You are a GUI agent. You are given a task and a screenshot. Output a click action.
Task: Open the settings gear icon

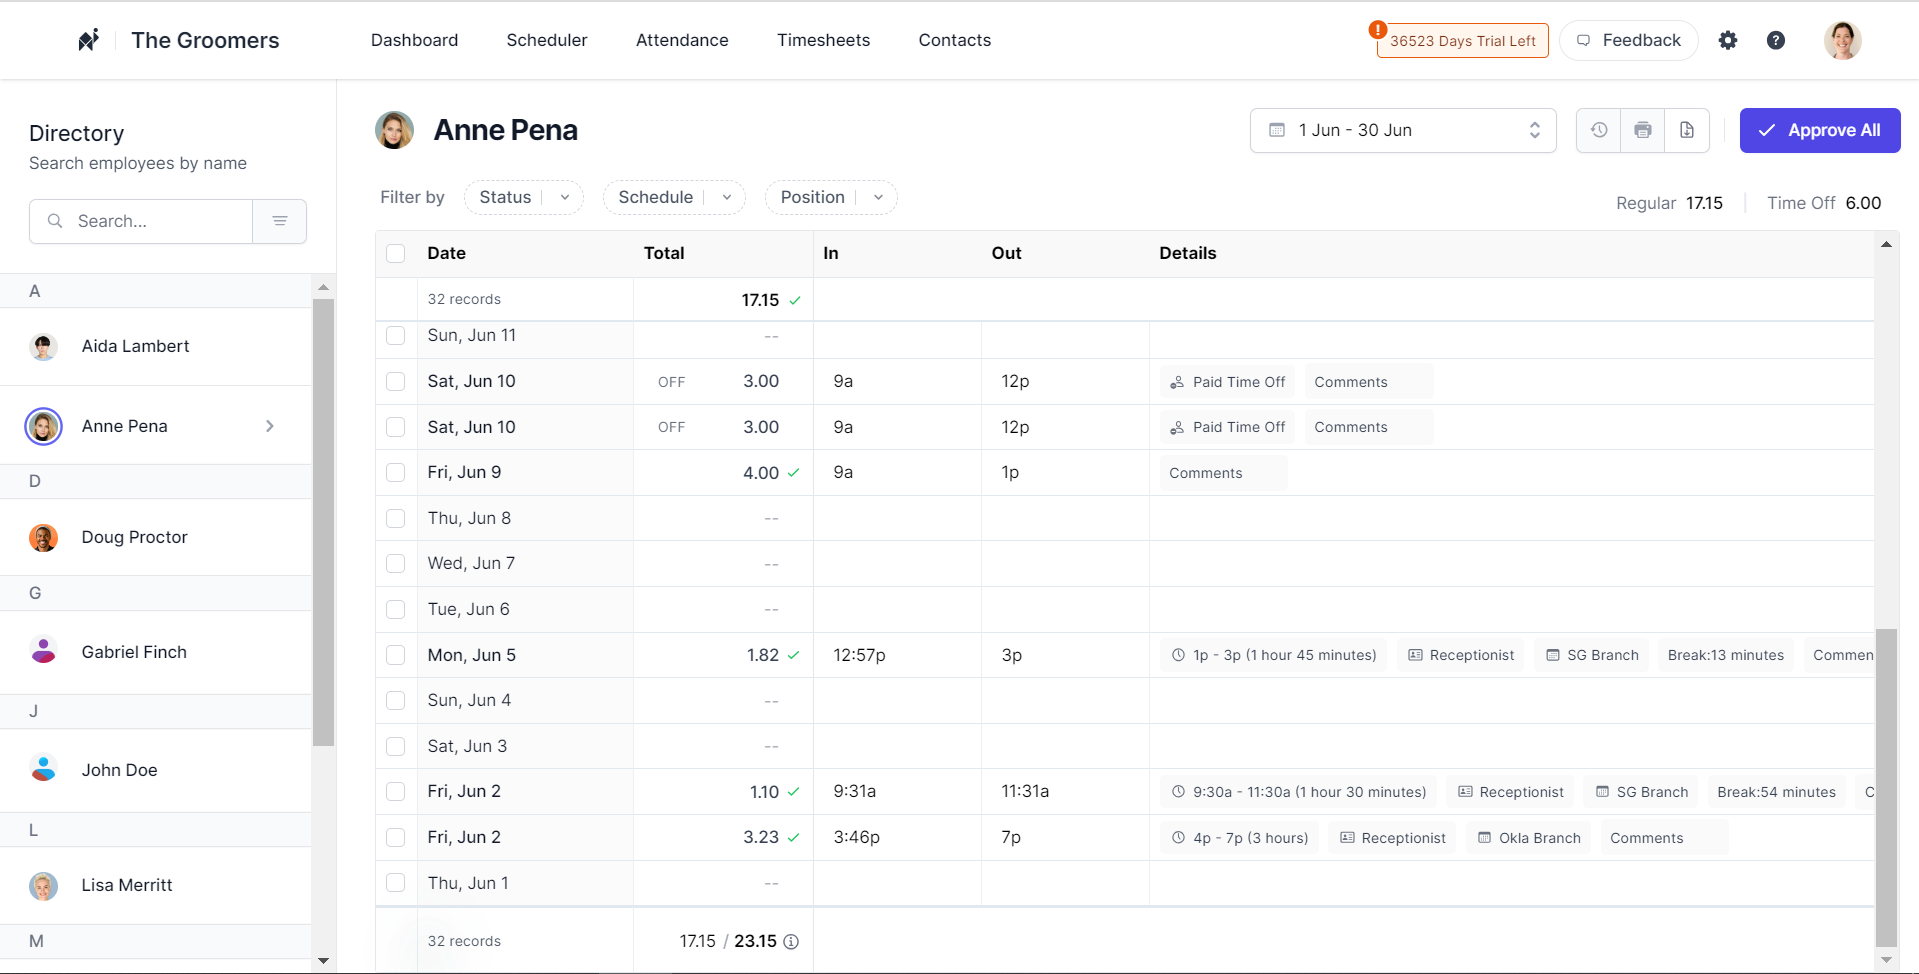tap(1728, 40)
